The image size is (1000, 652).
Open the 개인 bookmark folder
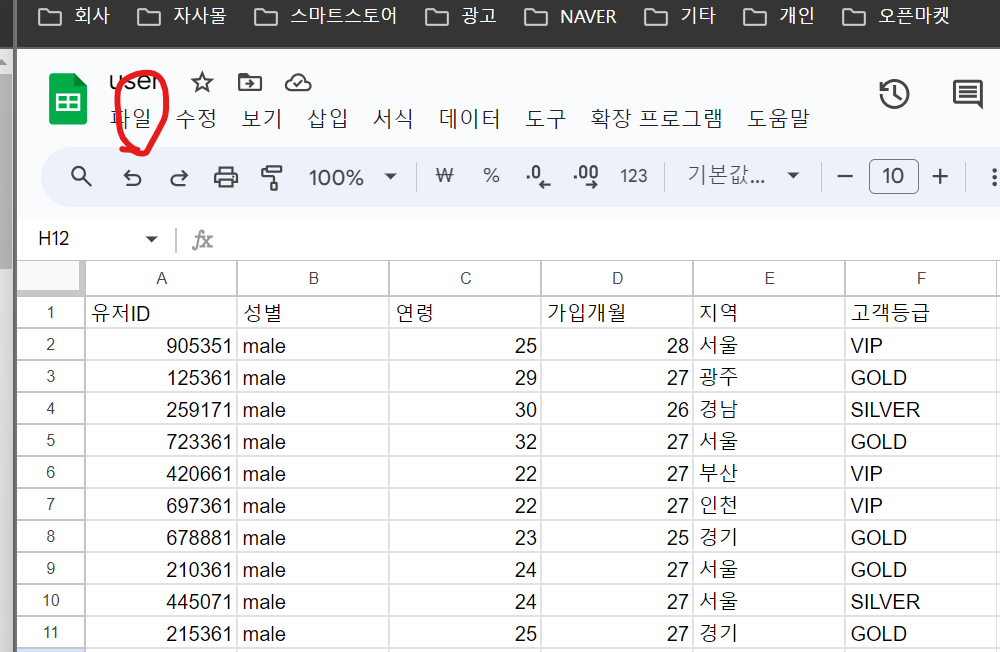(779, 16)
